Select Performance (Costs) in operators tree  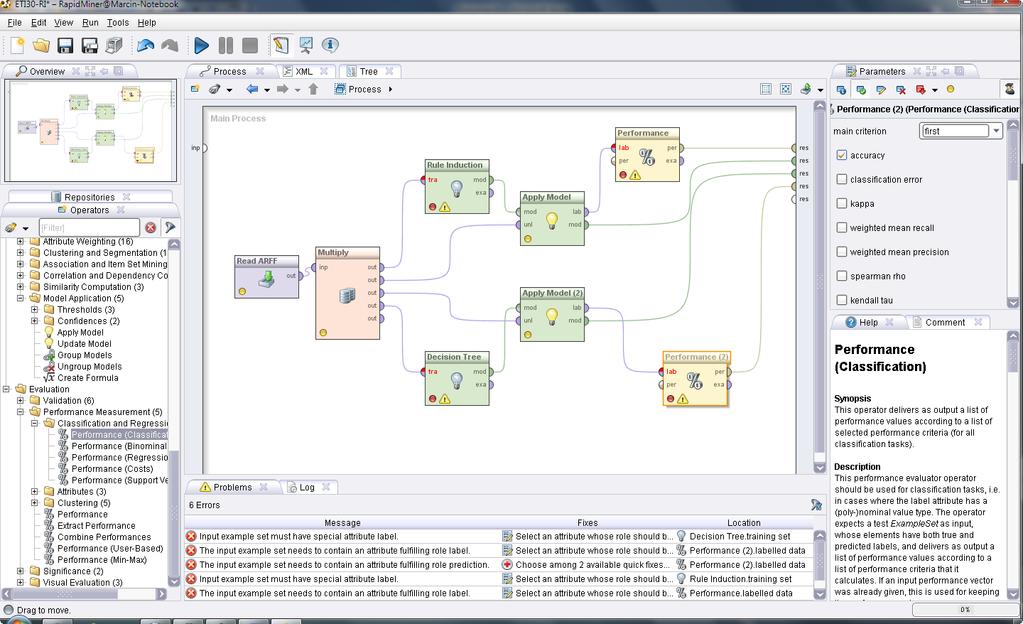112,469
